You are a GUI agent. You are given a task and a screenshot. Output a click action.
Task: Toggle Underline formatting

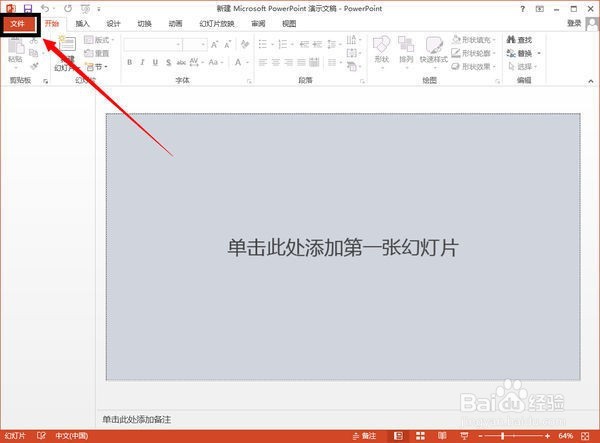point(155,62)
